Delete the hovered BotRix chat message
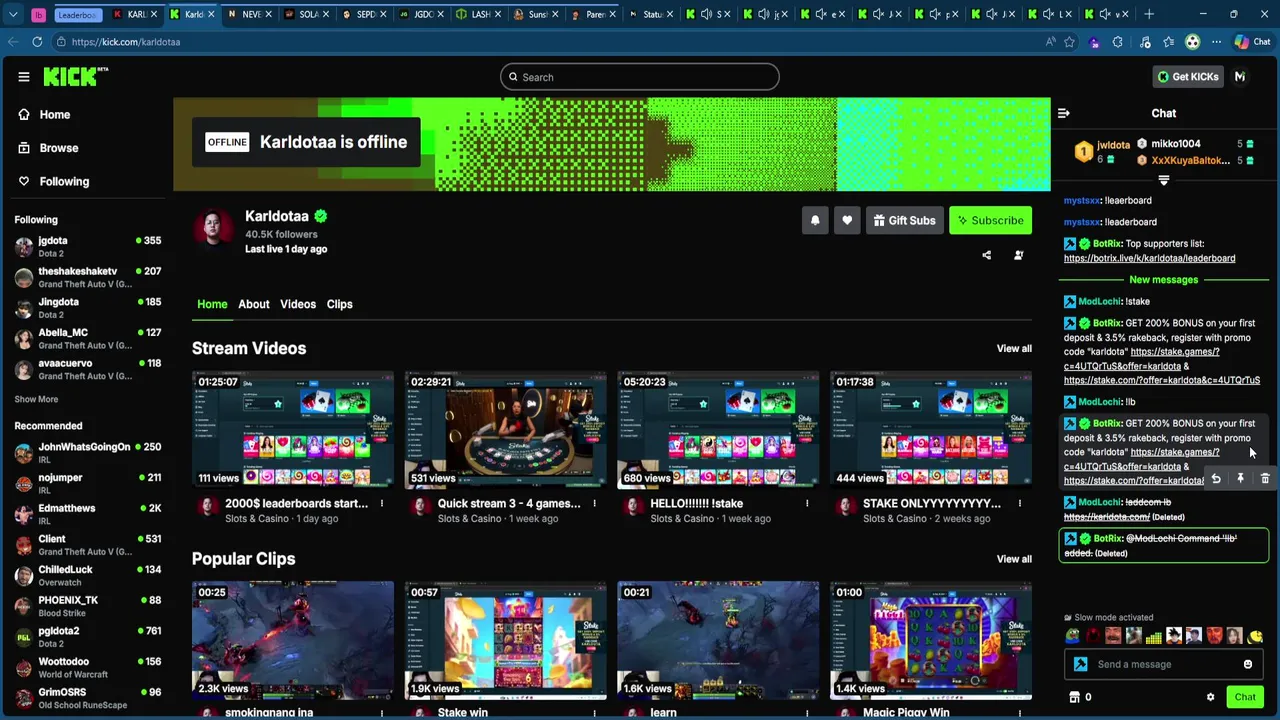 [1265, 479]
